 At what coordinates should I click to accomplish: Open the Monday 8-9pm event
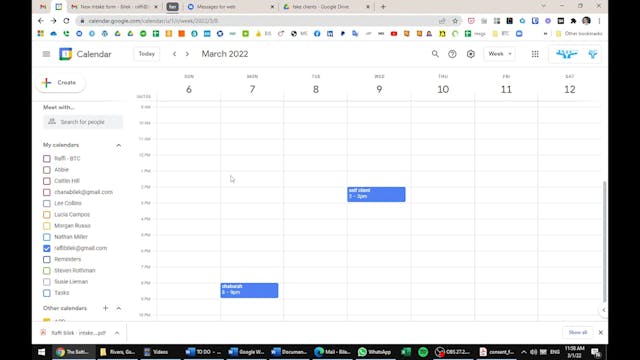(x=249, y=290)
